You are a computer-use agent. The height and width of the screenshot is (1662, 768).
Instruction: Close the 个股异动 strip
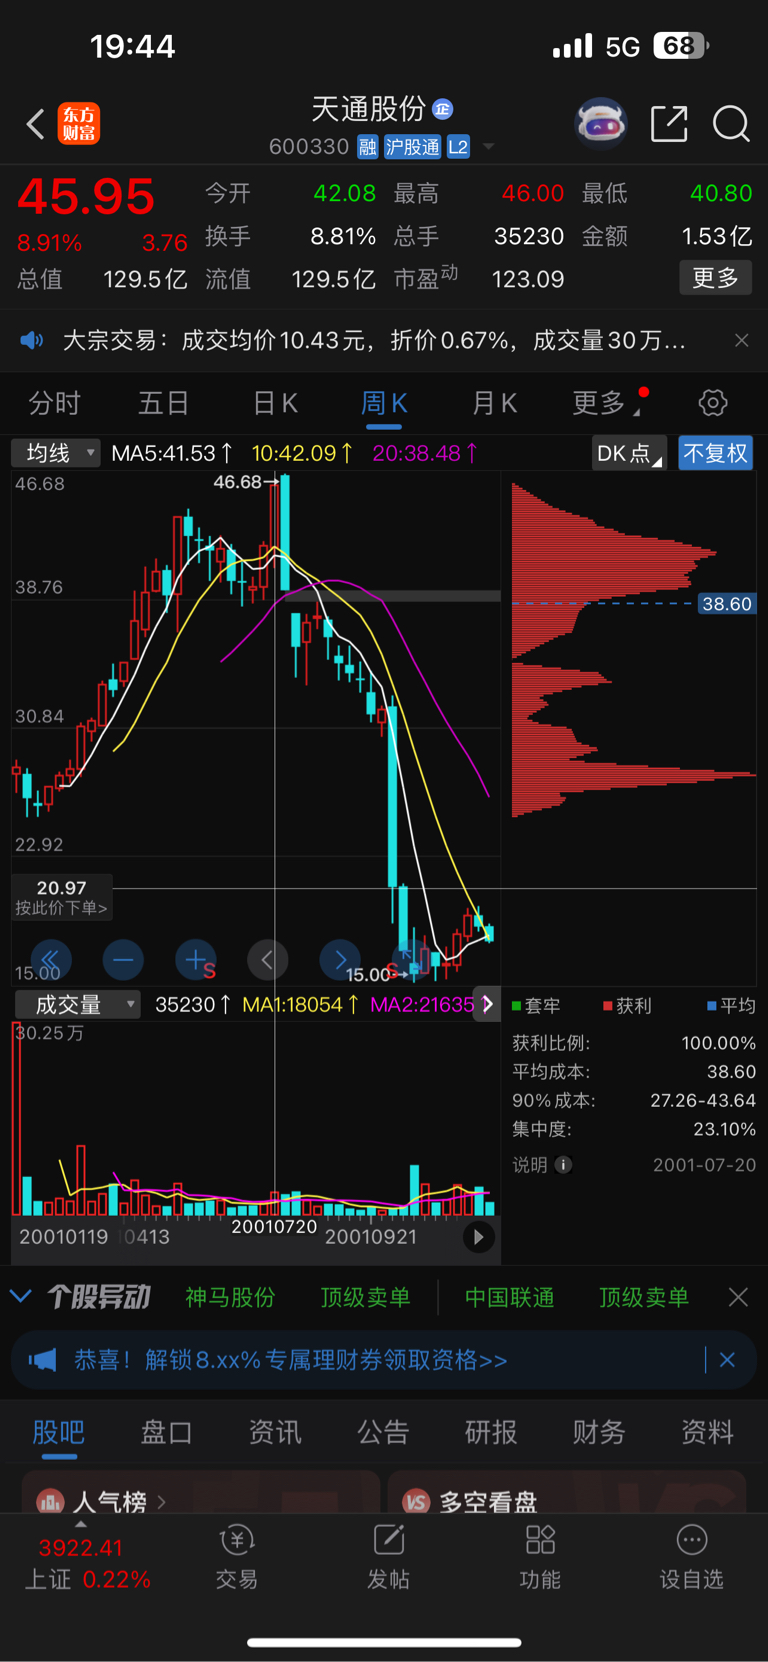pos(738,1297)
